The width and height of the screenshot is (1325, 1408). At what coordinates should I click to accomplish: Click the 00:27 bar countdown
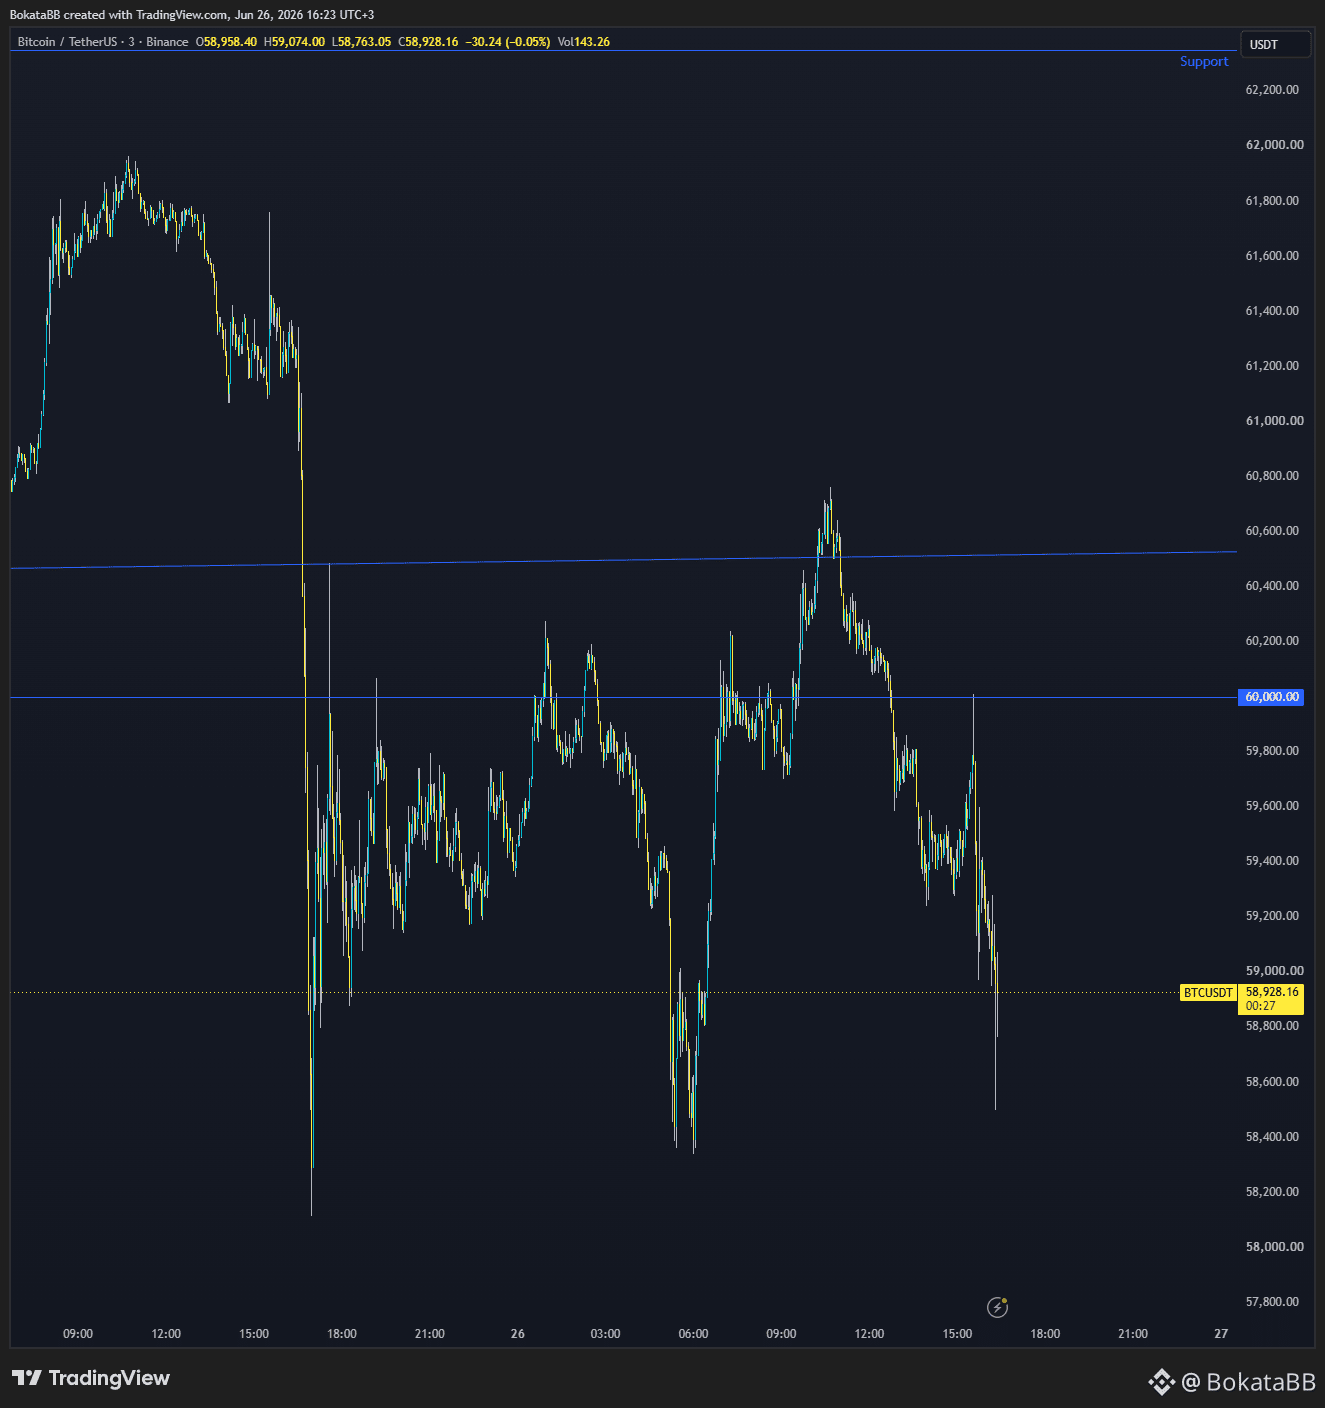point(1261,1006)
